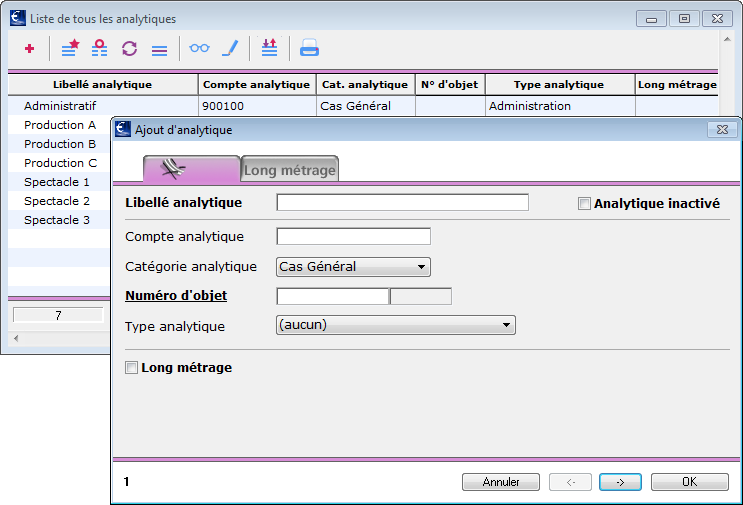
Task: Select the Spectacle 1 row
Action: click(x=57, y=182)
